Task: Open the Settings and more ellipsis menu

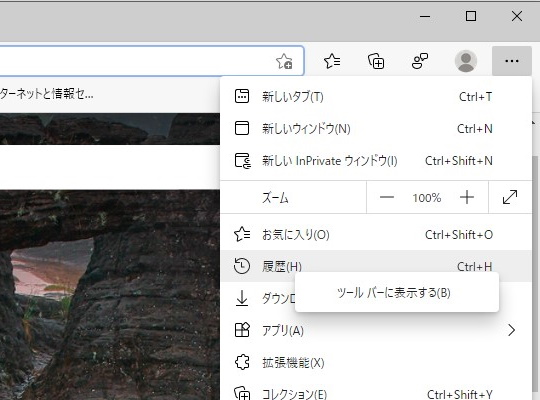Action: 511,61
